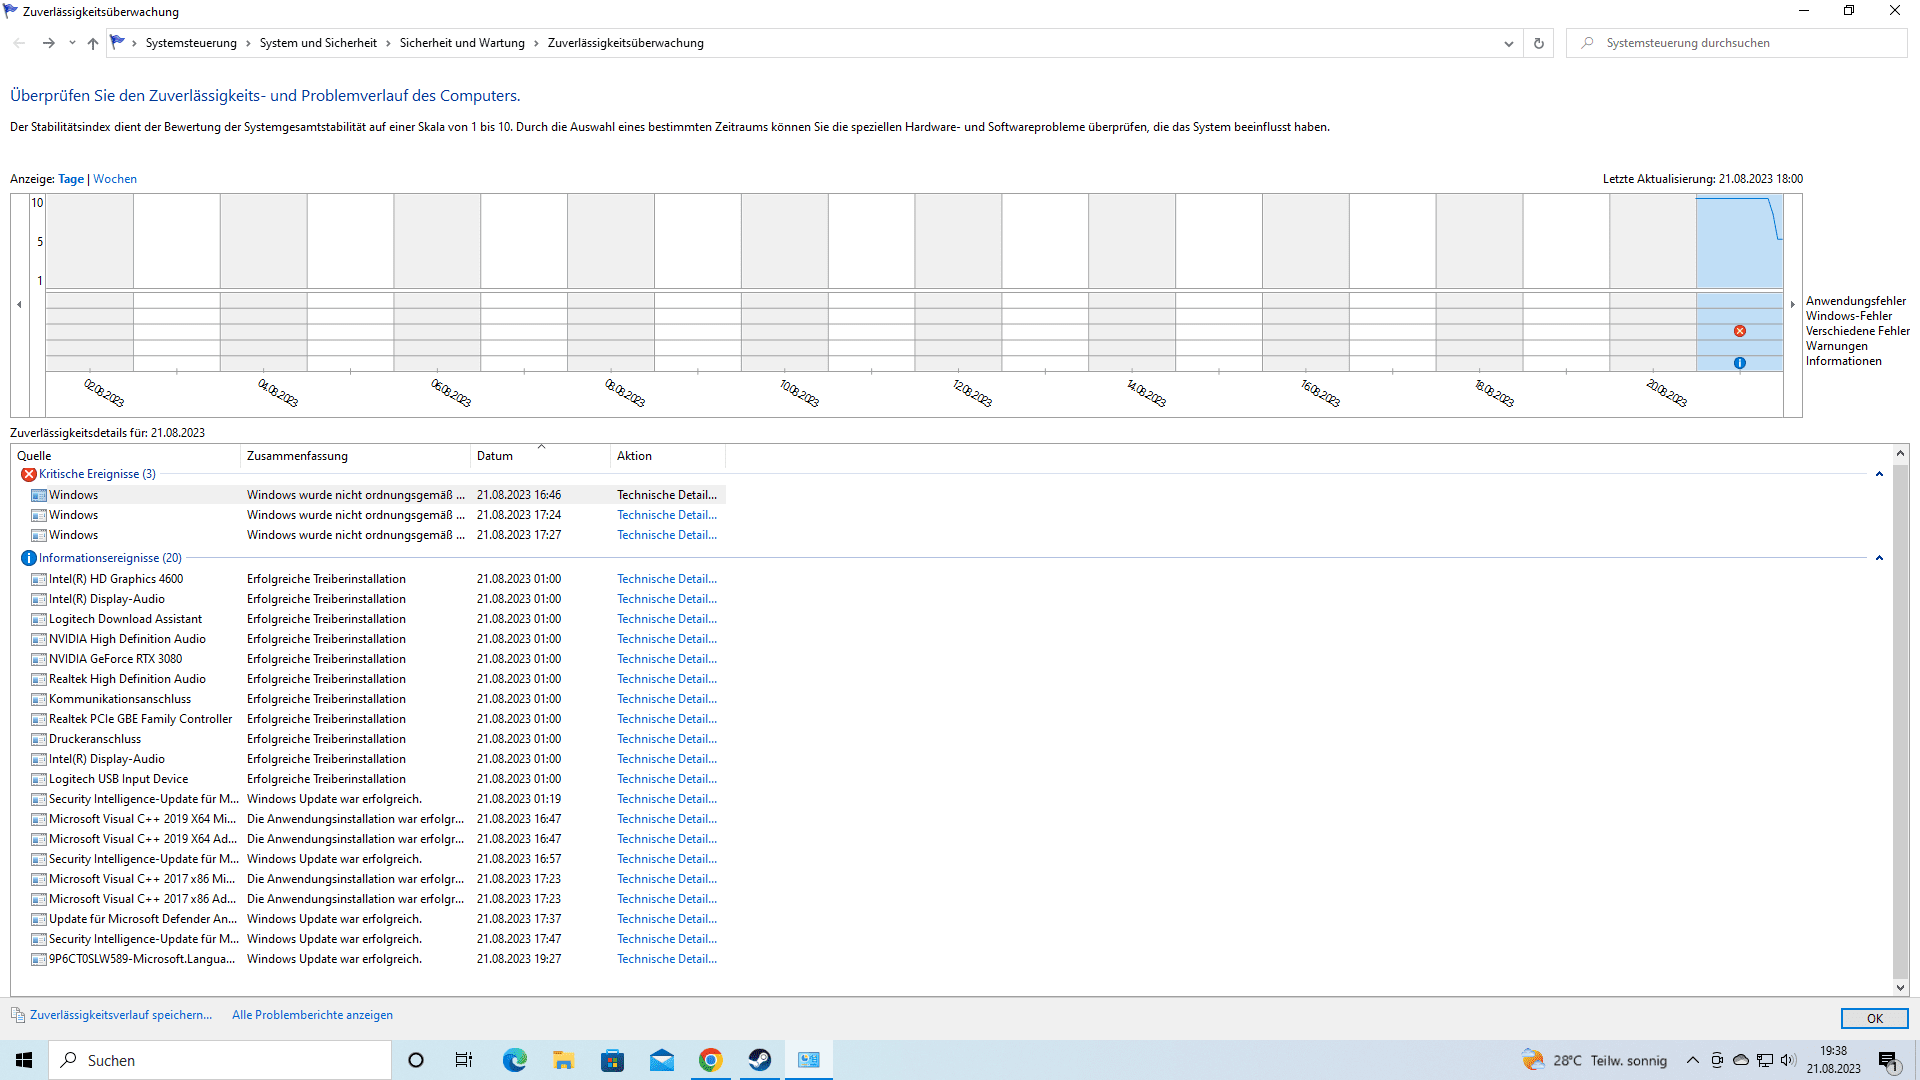The height and width of the screenshot is (1080, 1920).
Task: Click Zuverlässigkeitsverlauf speichern link
Action: [x=121, y=1015]
